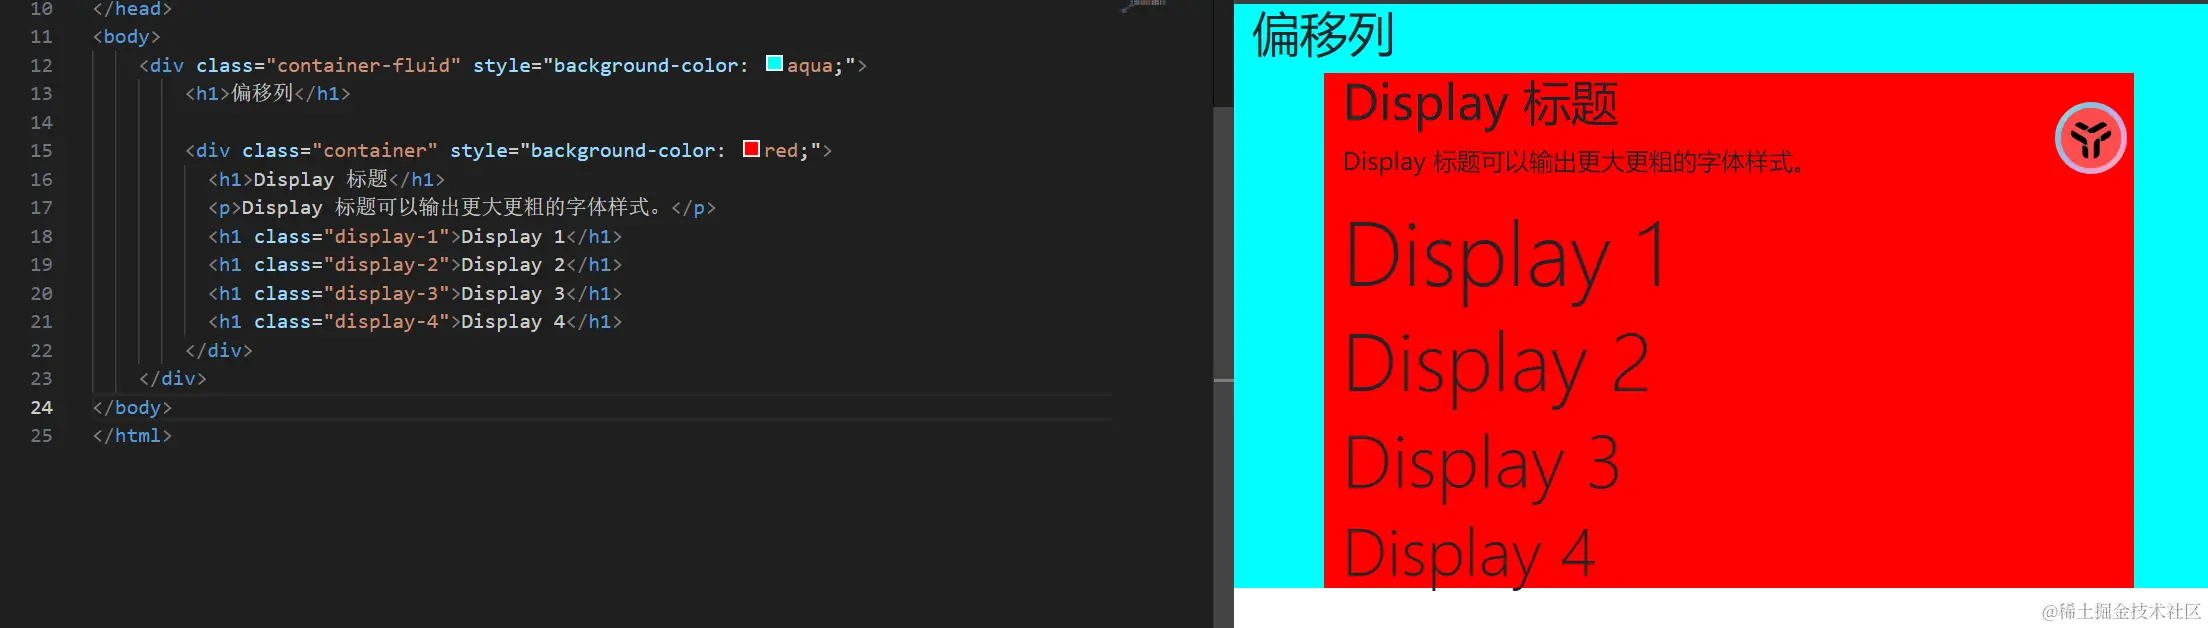Click the closing </div> tag on line 23

(173, 379)
